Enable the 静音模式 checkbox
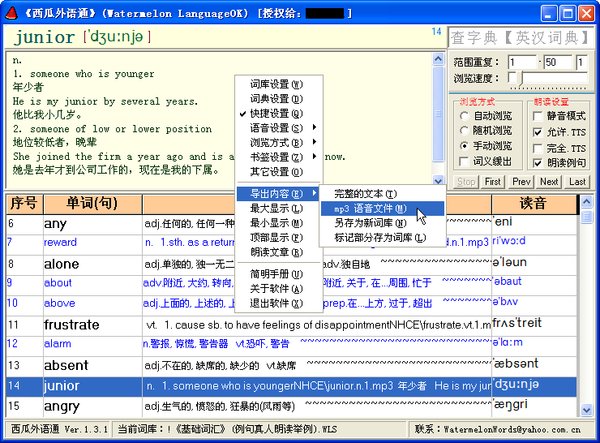This screenshot has height=443, width=600. coord(538,116)
